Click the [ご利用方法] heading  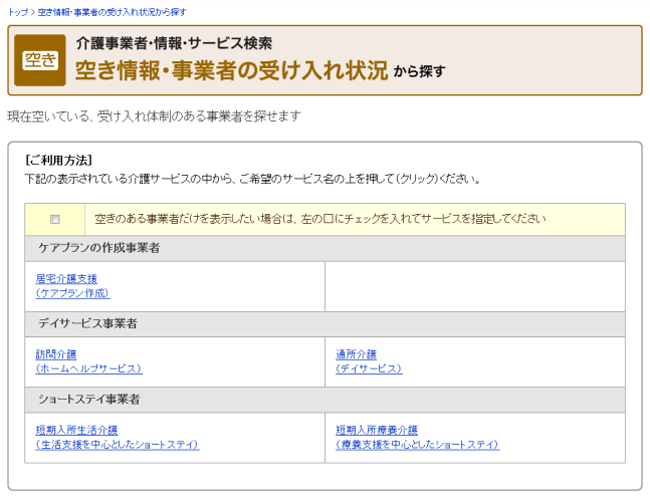tap(58, 160)
